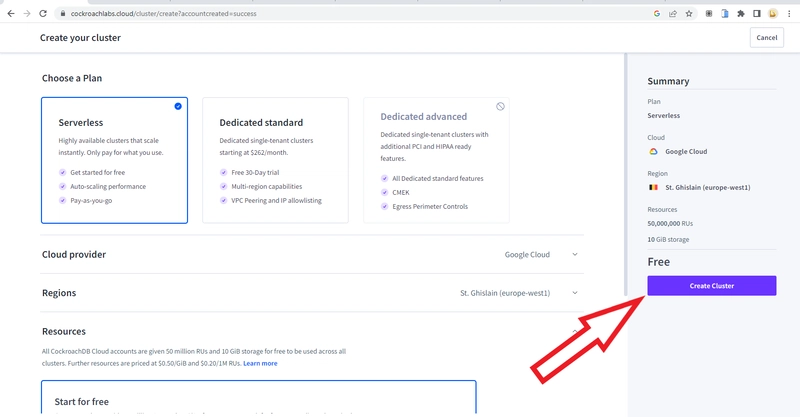Click the Regions section heading

(x=59, y=293)
